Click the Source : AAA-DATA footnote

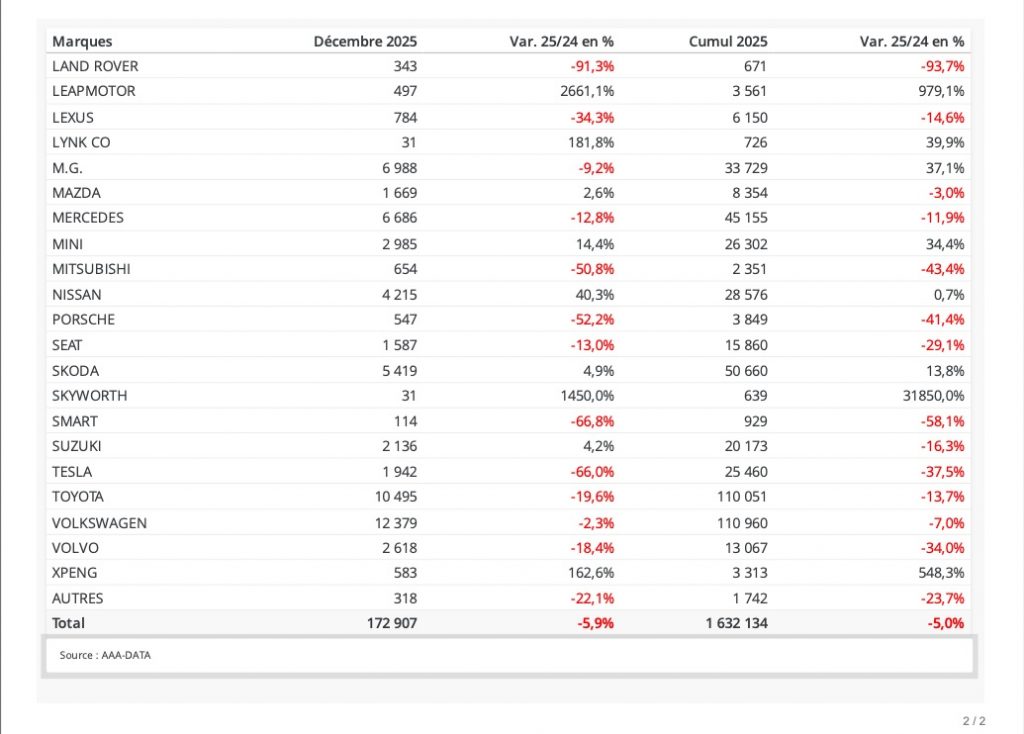click(x=105, y=655)
